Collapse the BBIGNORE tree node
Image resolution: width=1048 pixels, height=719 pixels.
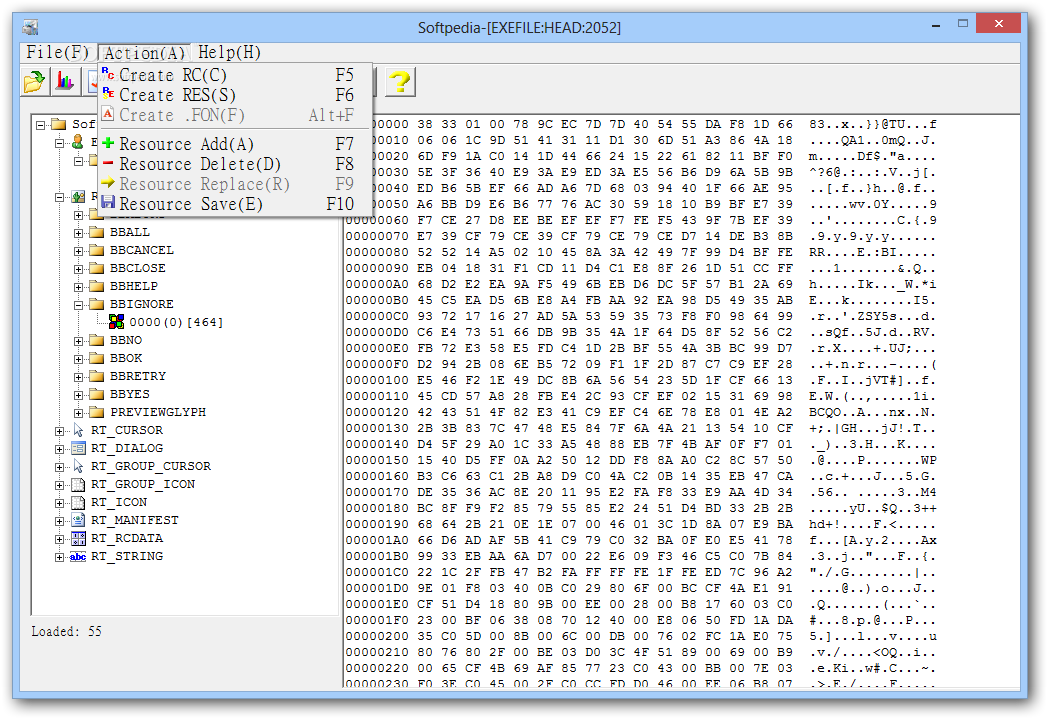point(78,305)
